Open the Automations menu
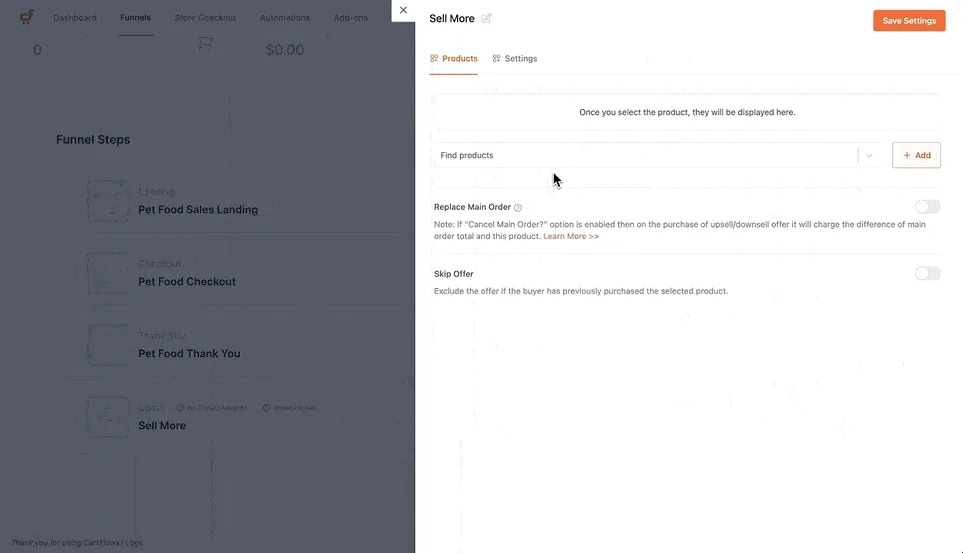The image size is (963, 553). [x=284, y=18]
